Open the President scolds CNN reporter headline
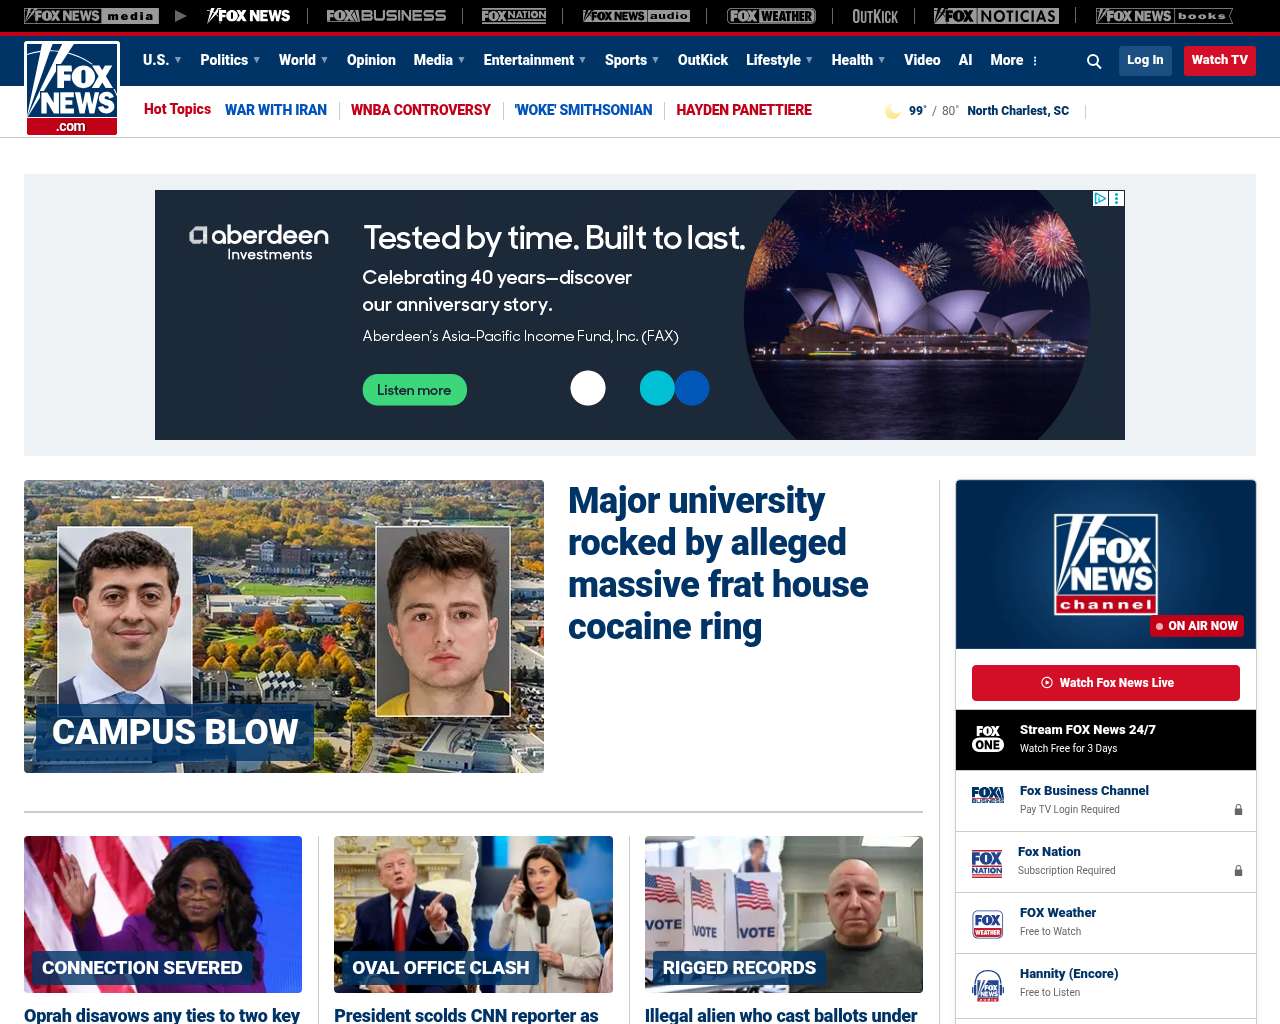 (466, 1015)
